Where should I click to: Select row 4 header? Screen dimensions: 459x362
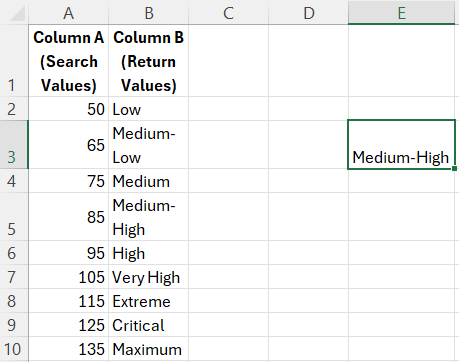pyautogui.click(x=14, y=181)
